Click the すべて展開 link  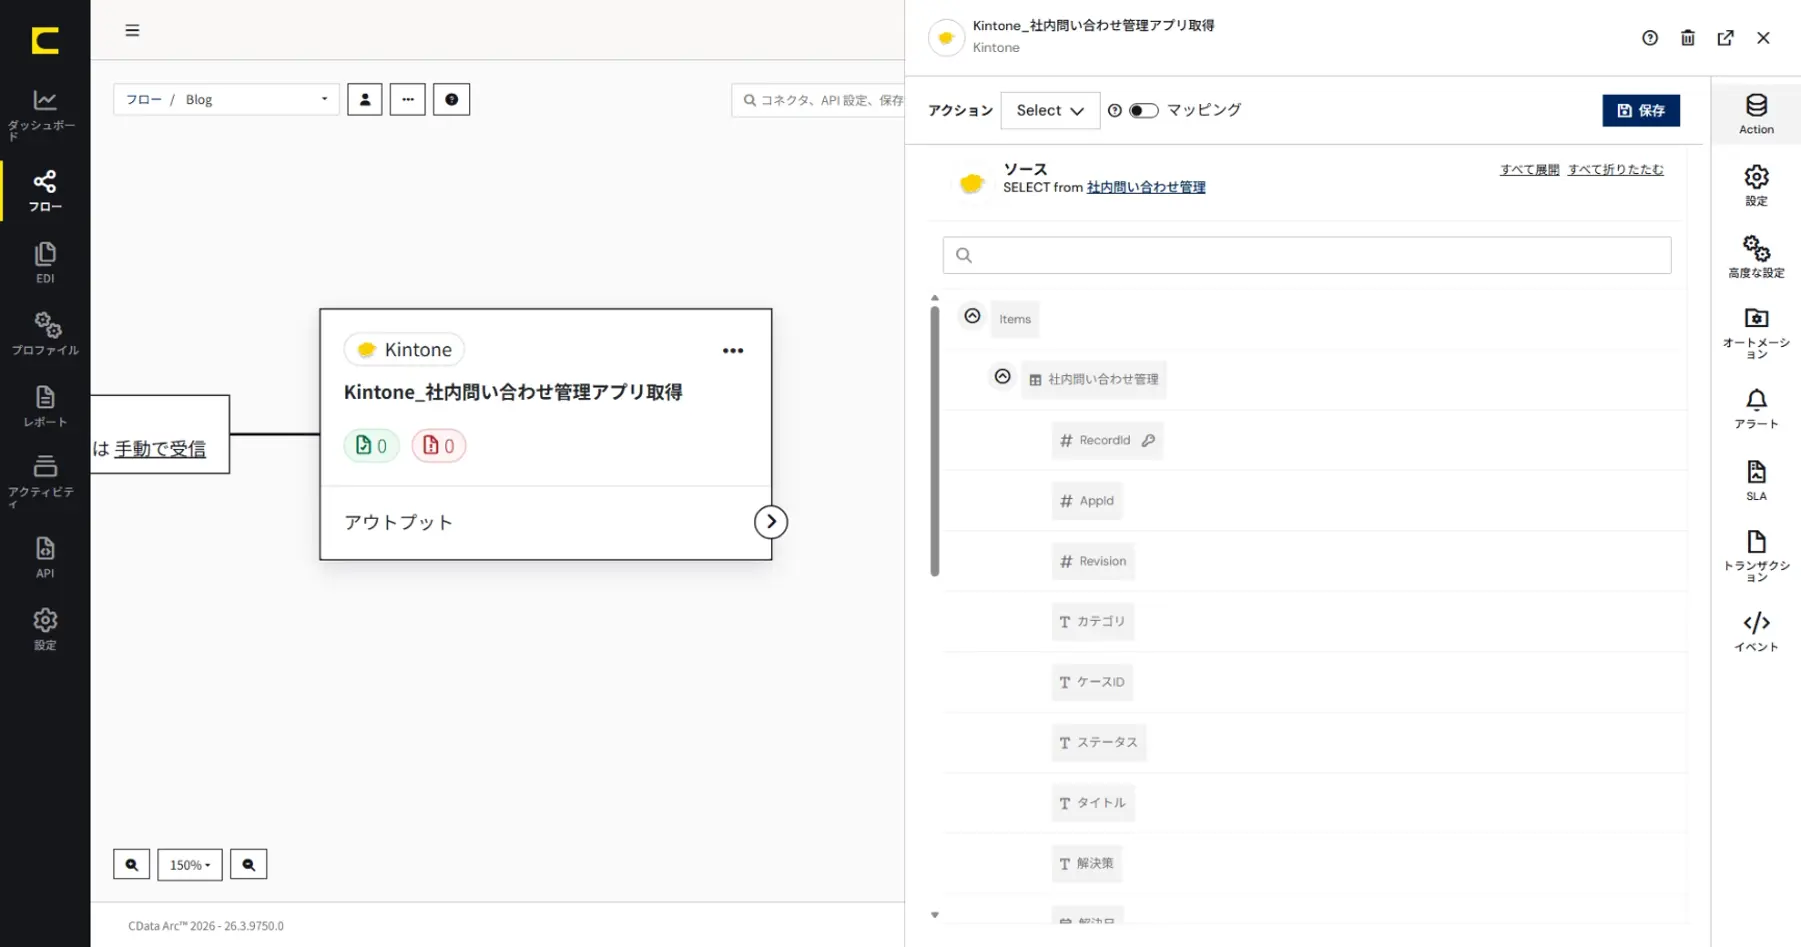pyautogui.click(x=1530, y=170)
